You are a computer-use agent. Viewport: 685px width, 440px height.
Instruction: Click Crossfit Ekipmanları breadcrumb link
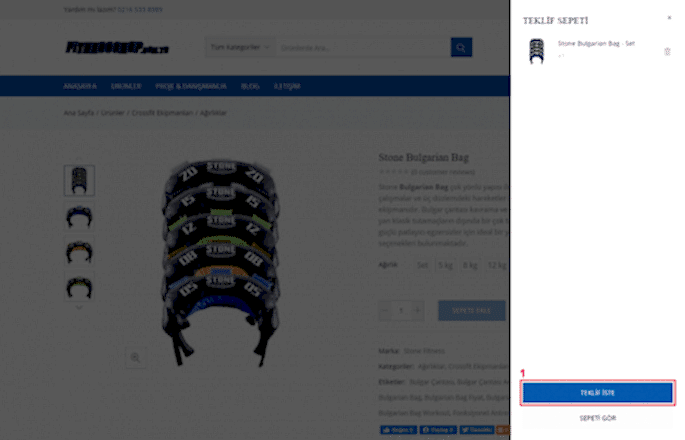(x=162, y=113)
